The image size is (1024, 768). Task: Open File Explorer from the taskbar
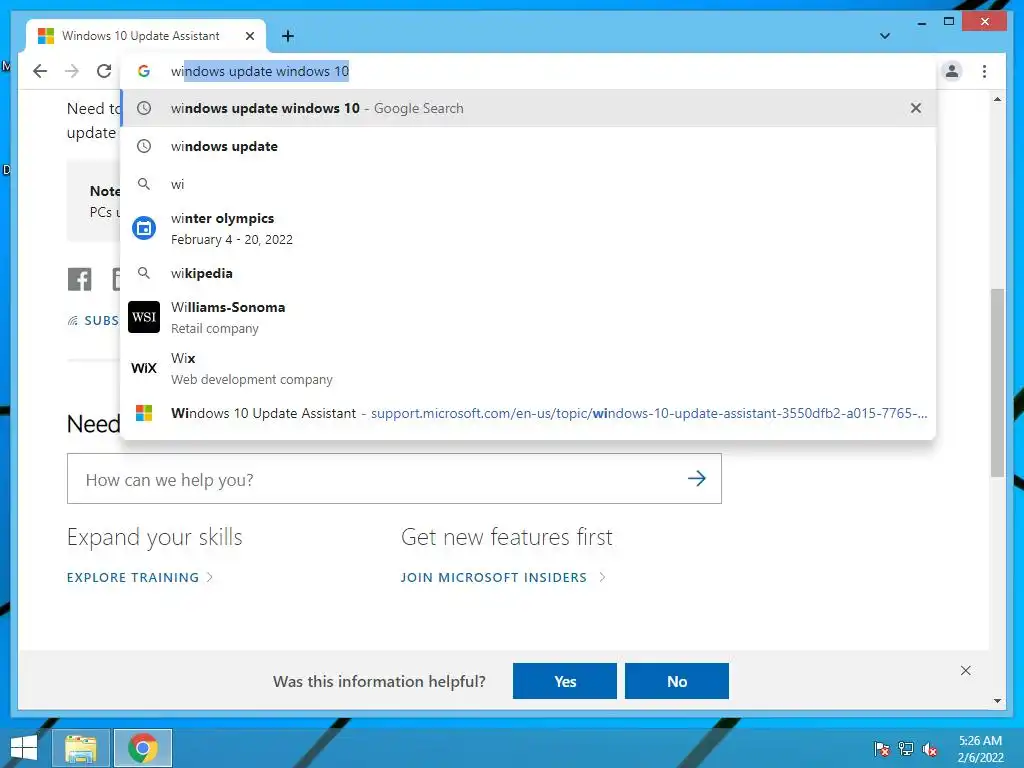tap(80, 748)
